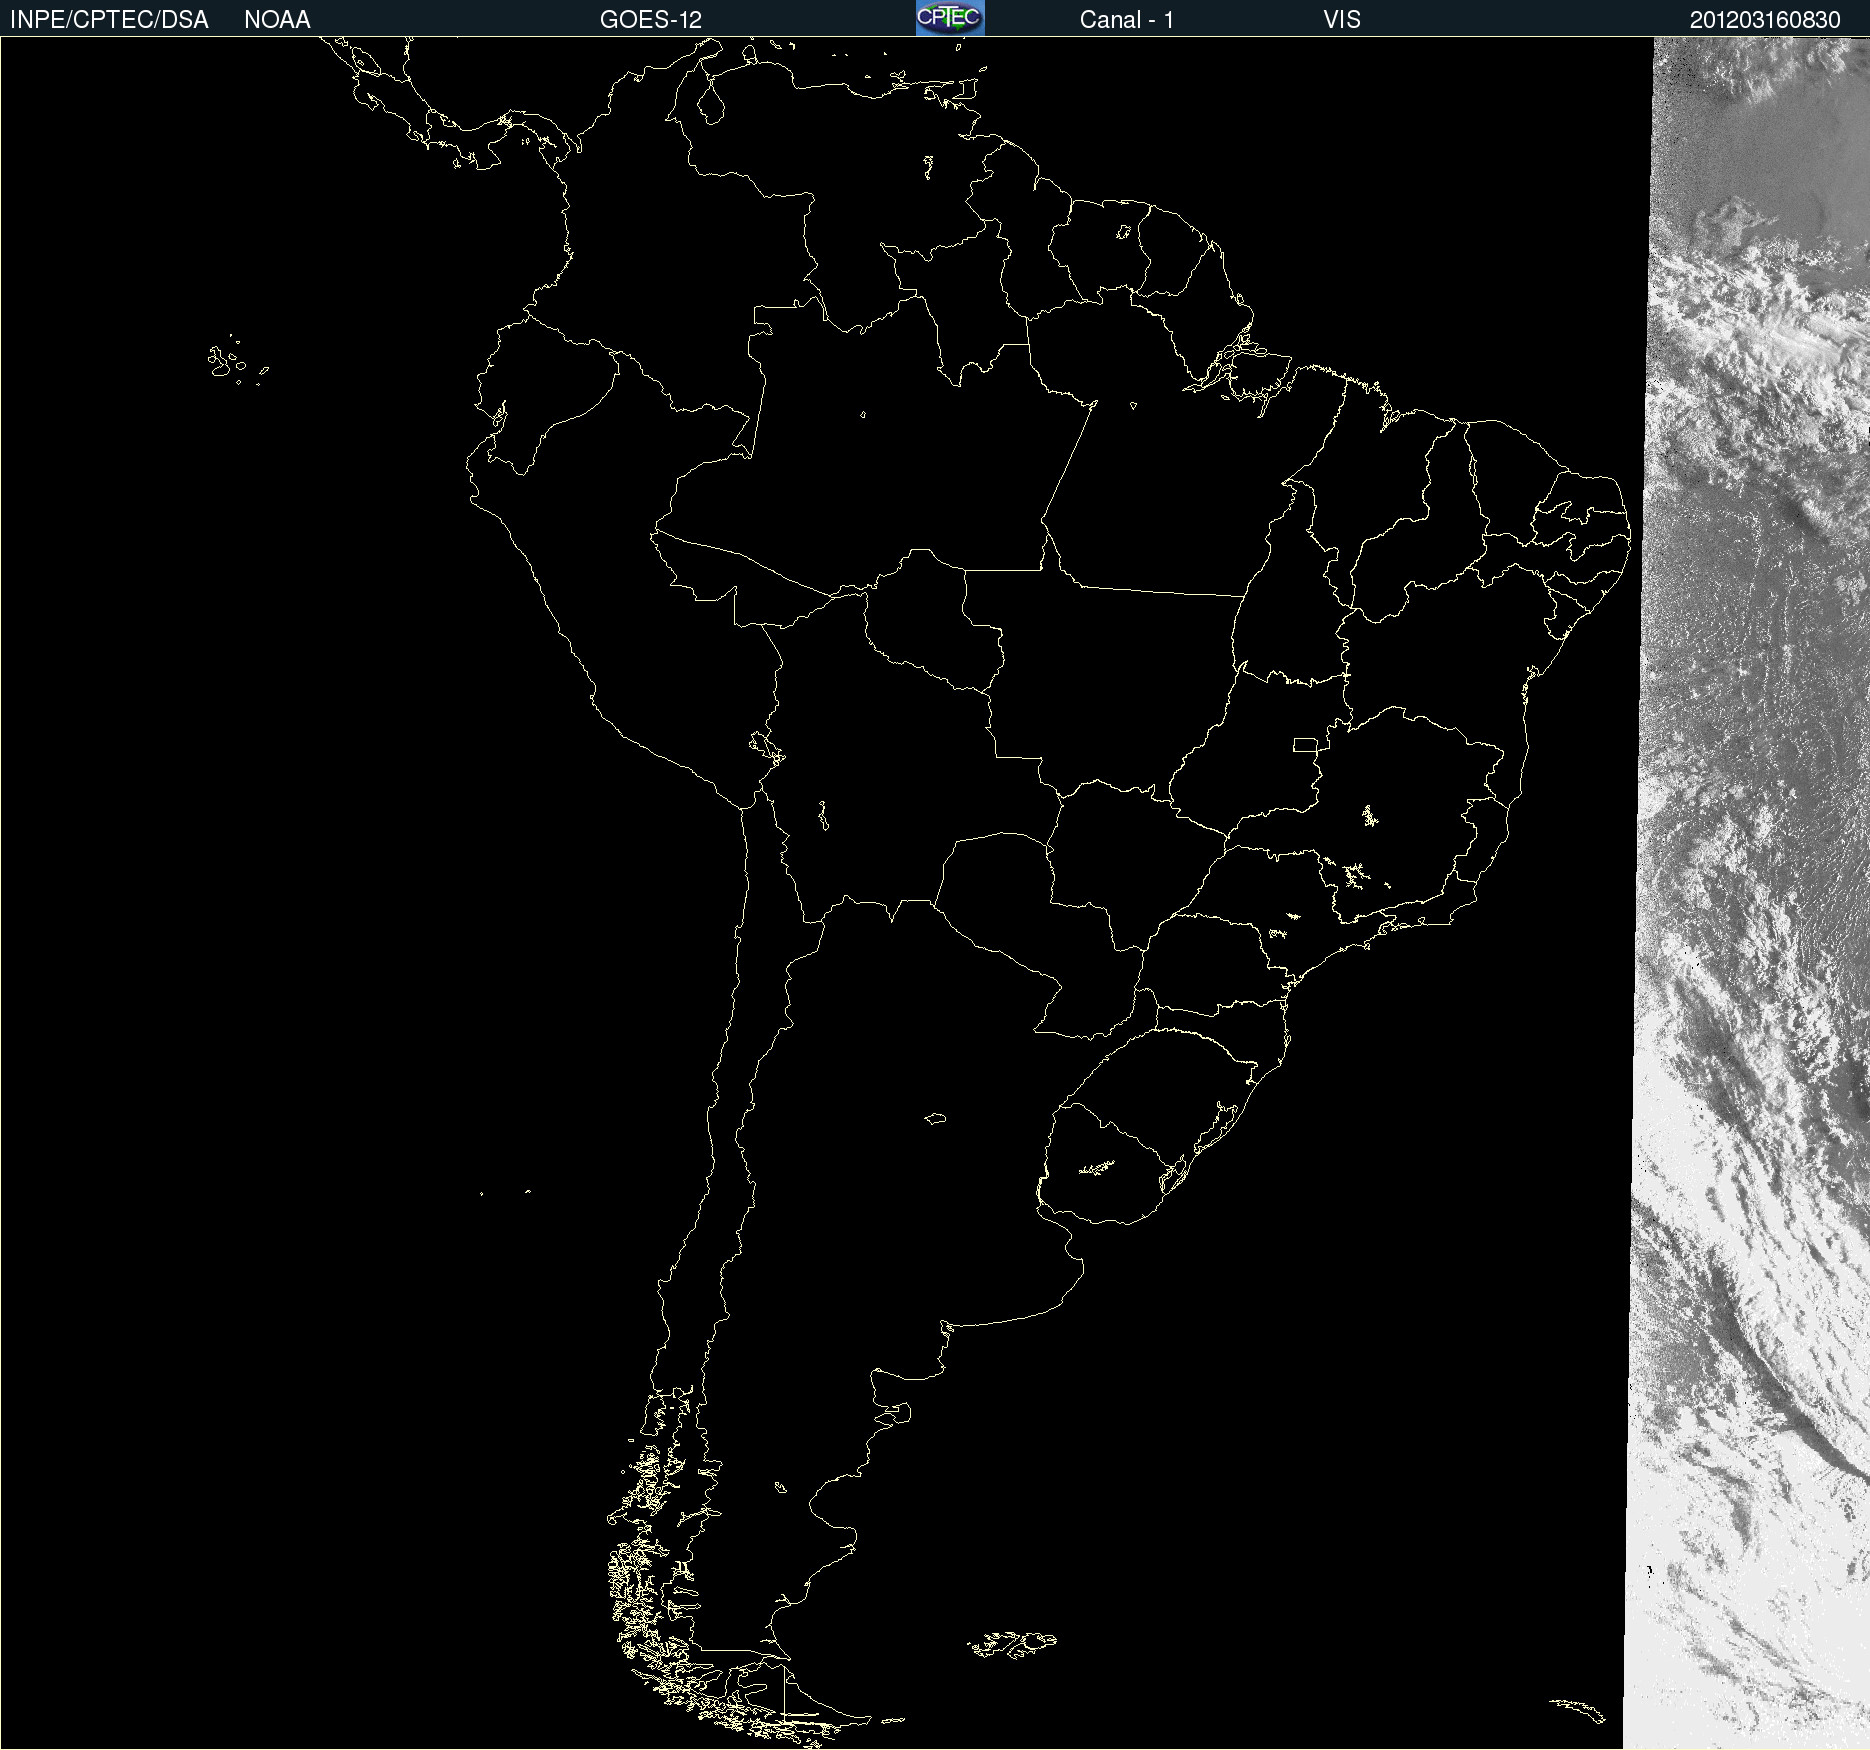
Task: Select the INPE/CPTEC/DSA header text
Action: point(109,20)
